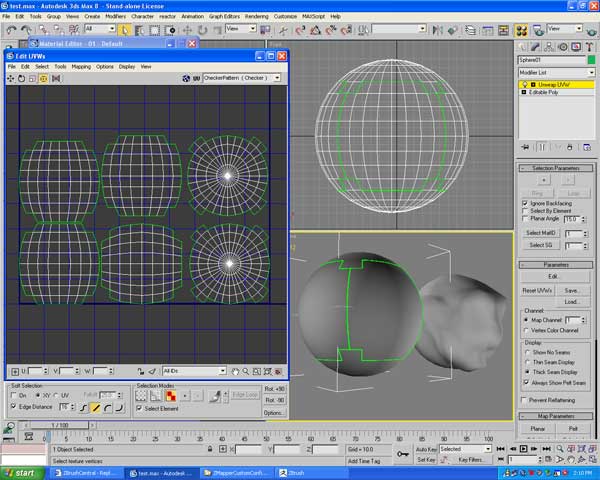This screenshot has height=480, width=600.
Task: Click the Undo arrow in main toolbar
Action: point(11,30)
